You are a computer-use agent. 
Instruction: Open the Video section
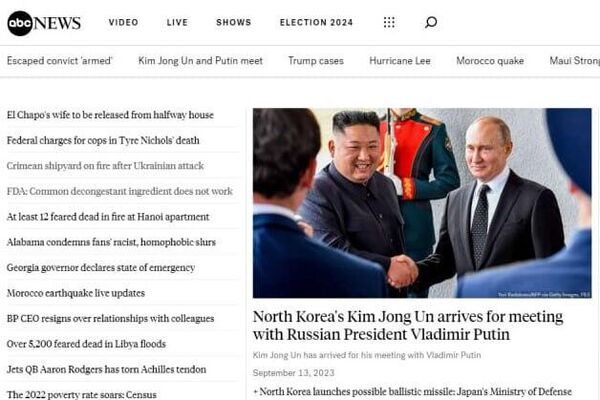[x=123, y=22]
